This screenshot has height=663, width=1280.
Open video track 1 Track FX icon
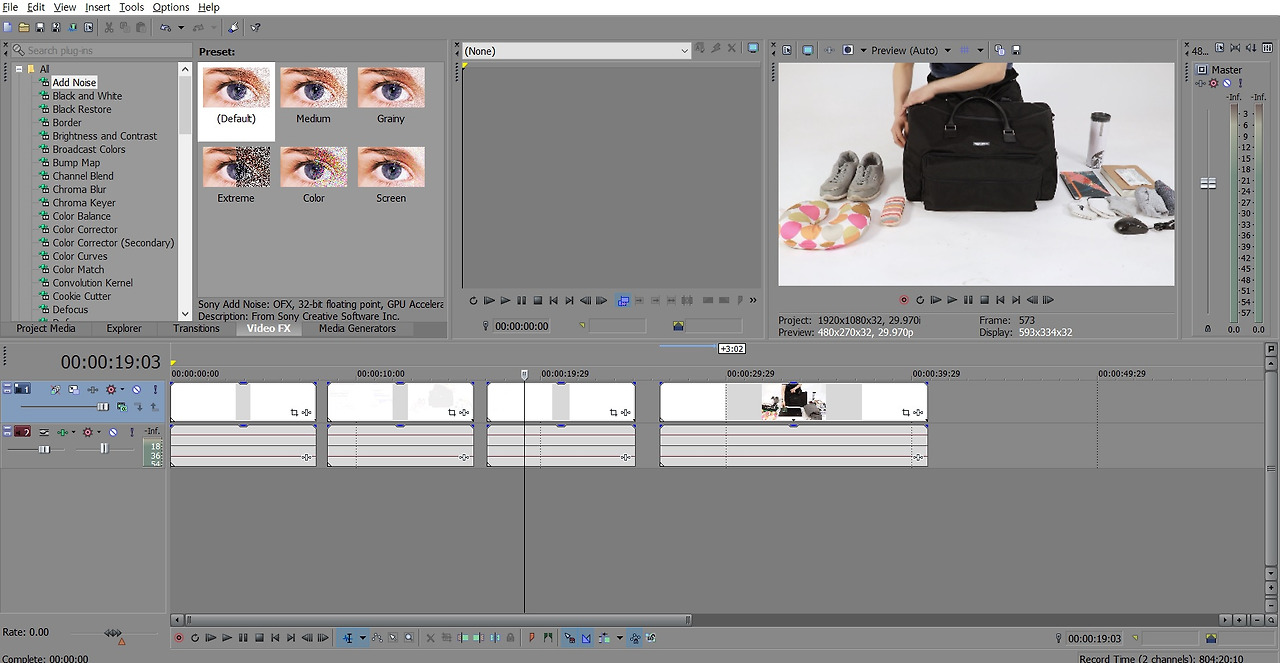click(93, 390)
